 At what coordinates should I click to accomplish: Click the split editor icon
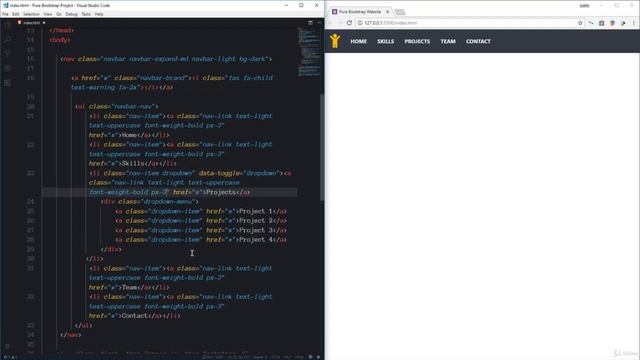coord(310,22)
